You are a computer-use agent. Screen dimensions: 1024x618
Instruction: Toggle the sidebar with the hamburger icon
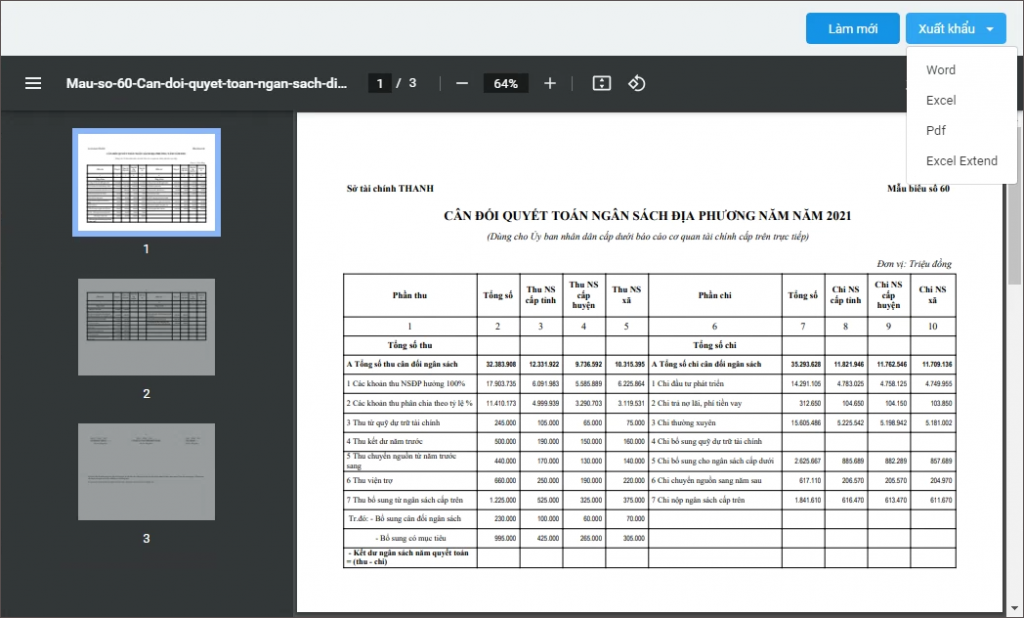(x=33, y=83)
